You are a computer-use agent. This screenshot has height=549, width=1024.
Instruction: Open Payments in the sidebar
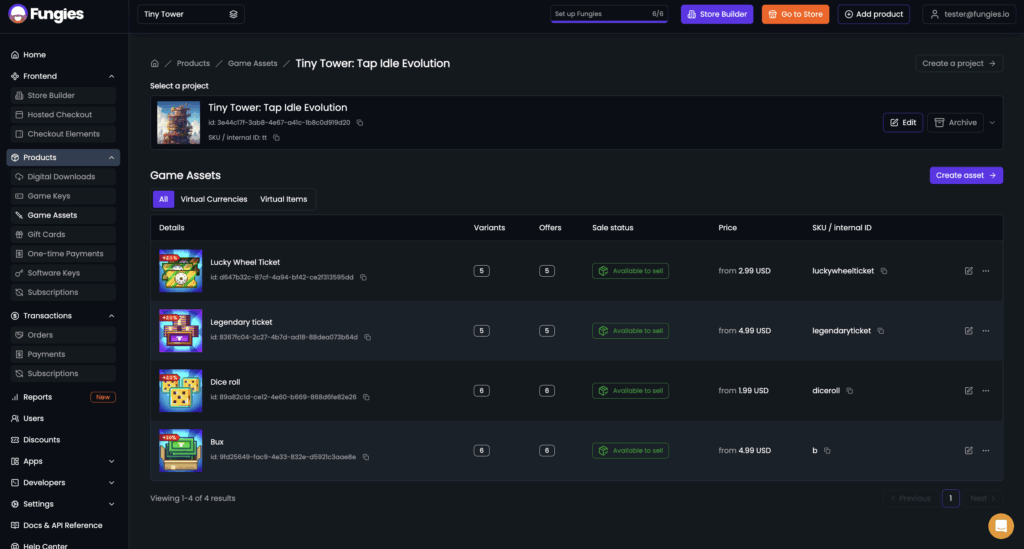coord(63,354)
